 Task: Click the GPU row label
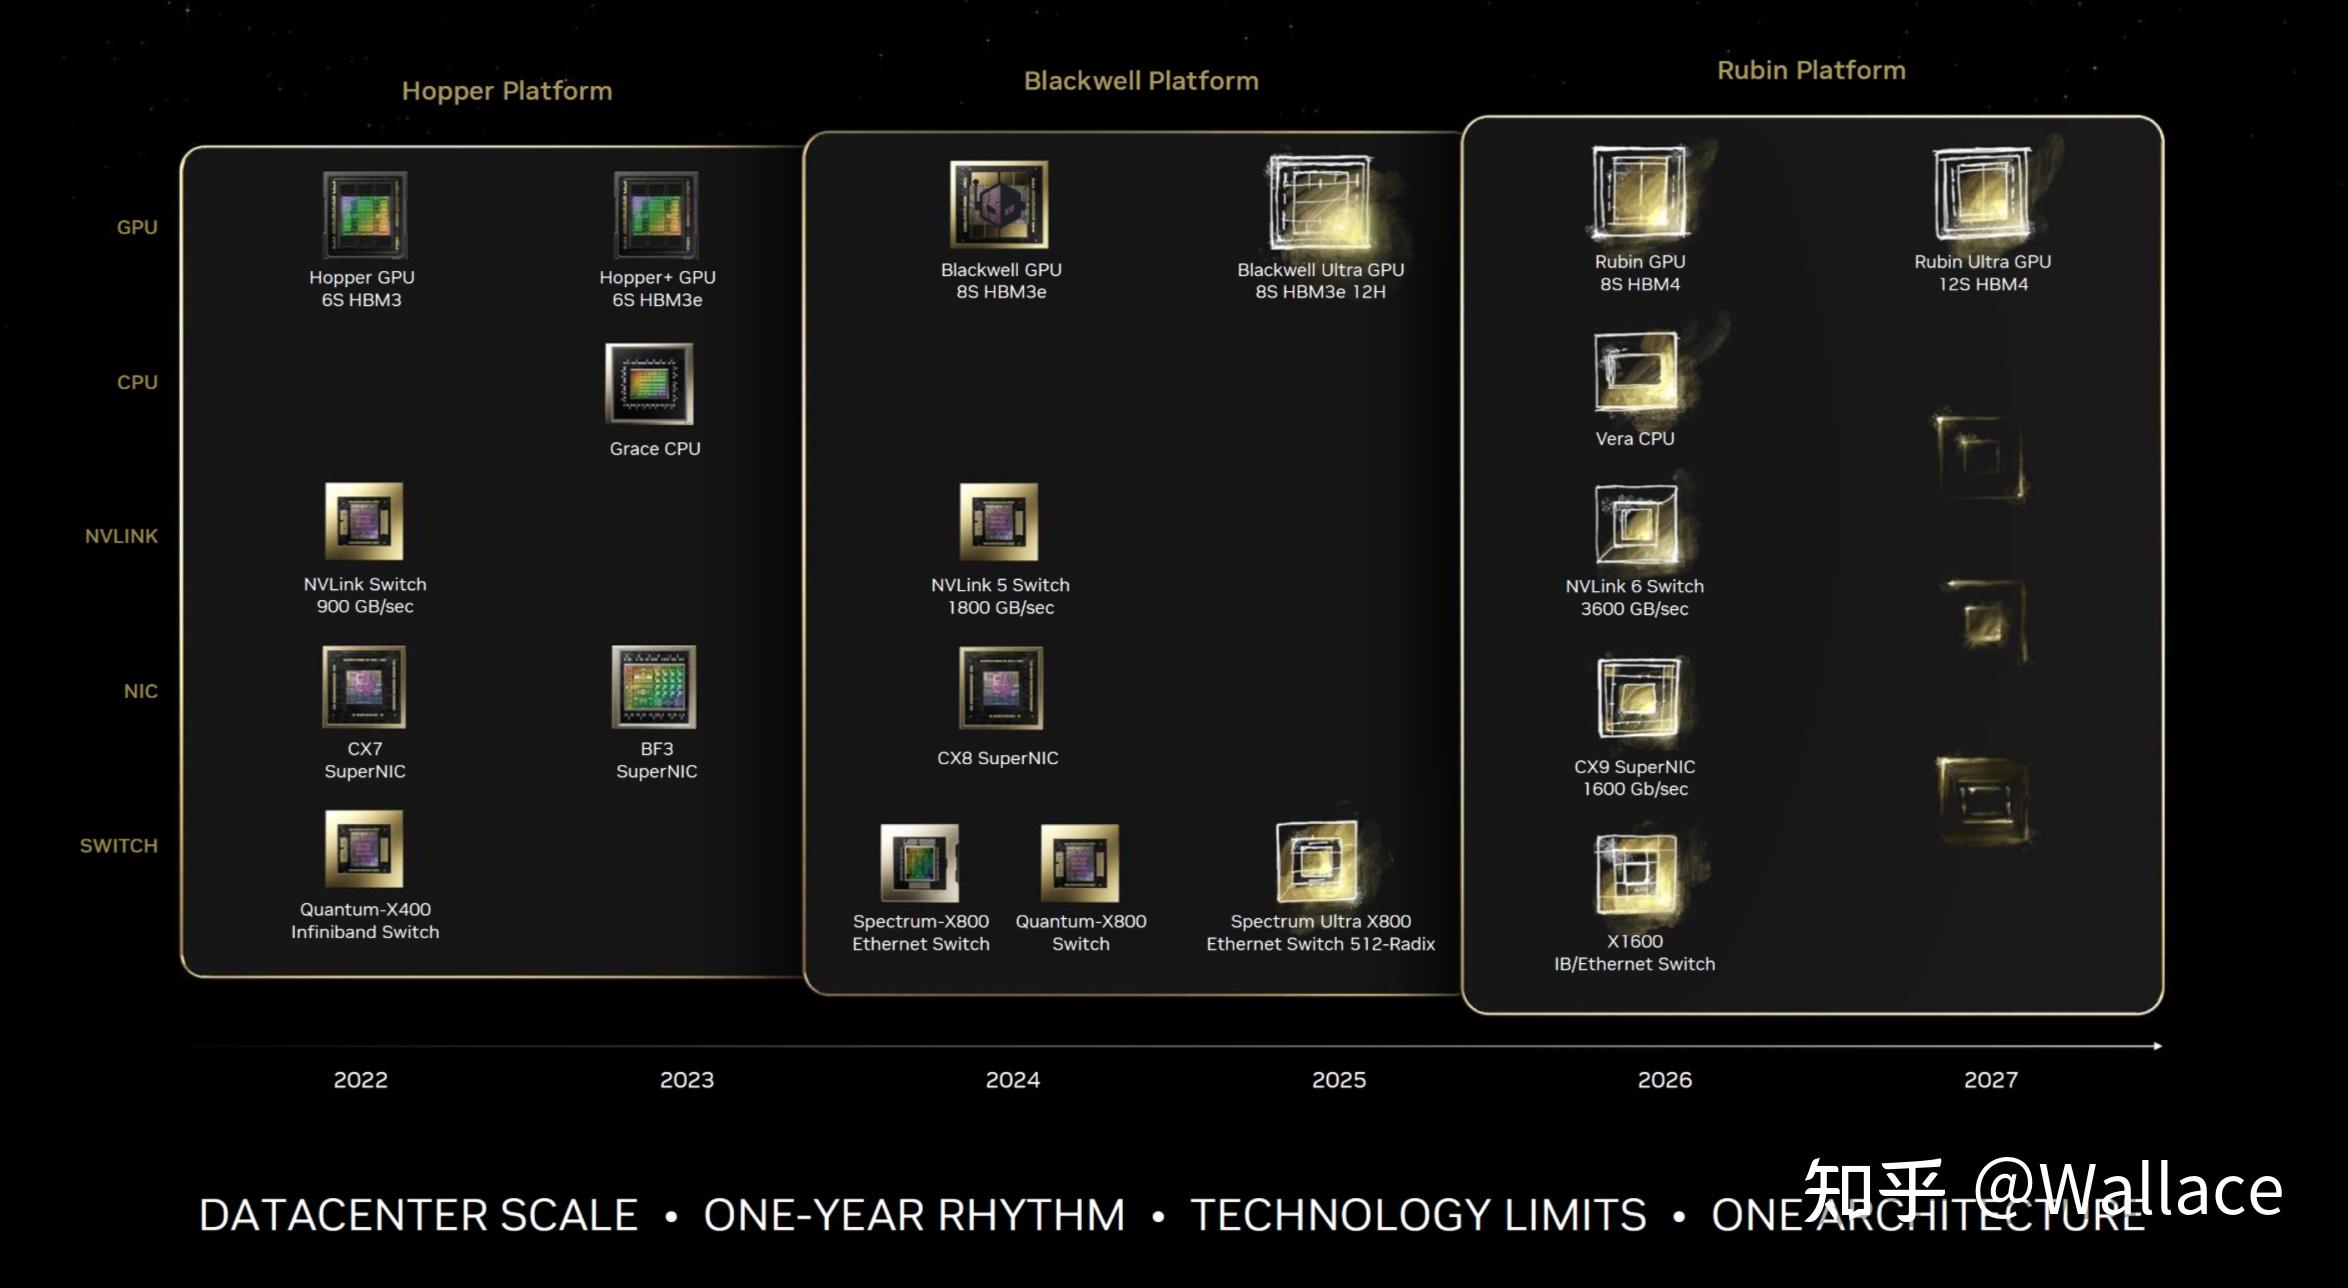click(x=137, y=227)
